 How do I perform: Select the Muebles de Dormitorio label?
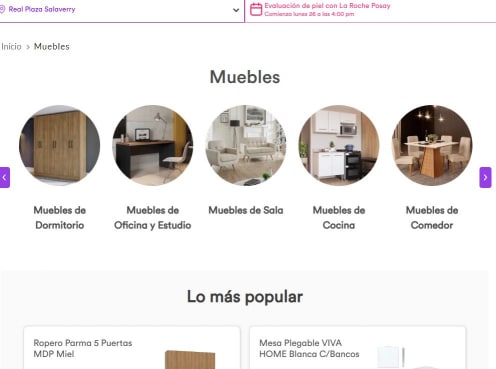(60, 218)
